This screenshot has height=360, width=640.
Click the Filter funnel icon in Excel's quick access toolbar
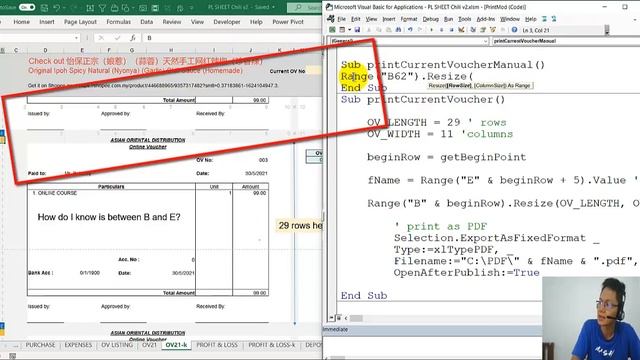(x=102, y=7)
